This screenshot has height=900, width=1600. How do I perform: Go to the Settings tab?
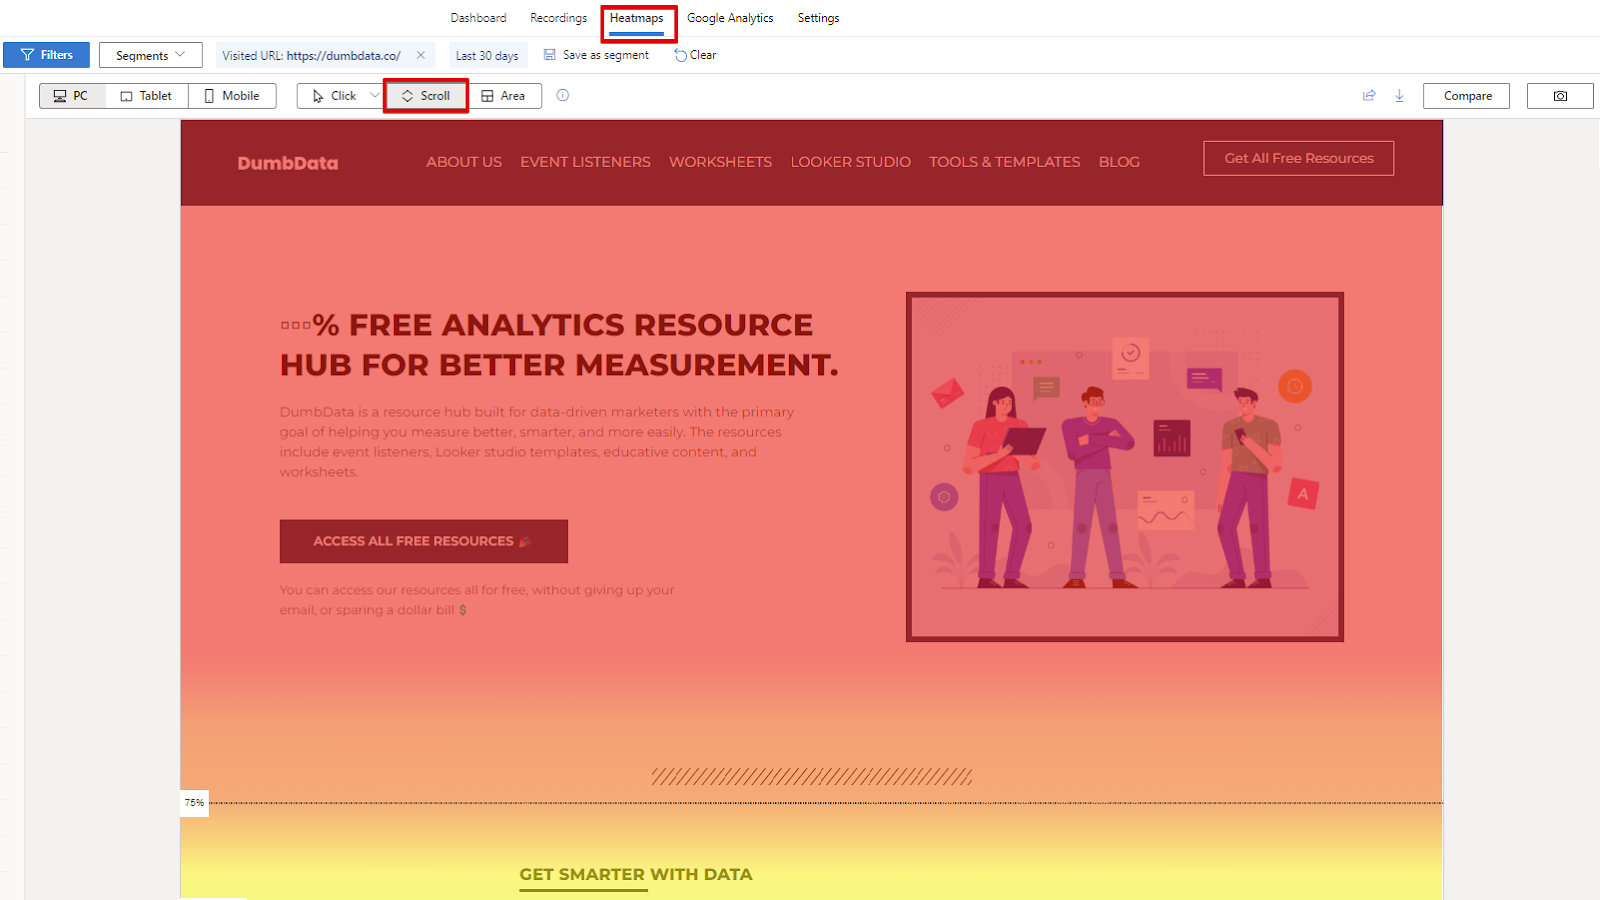point(818,18)
